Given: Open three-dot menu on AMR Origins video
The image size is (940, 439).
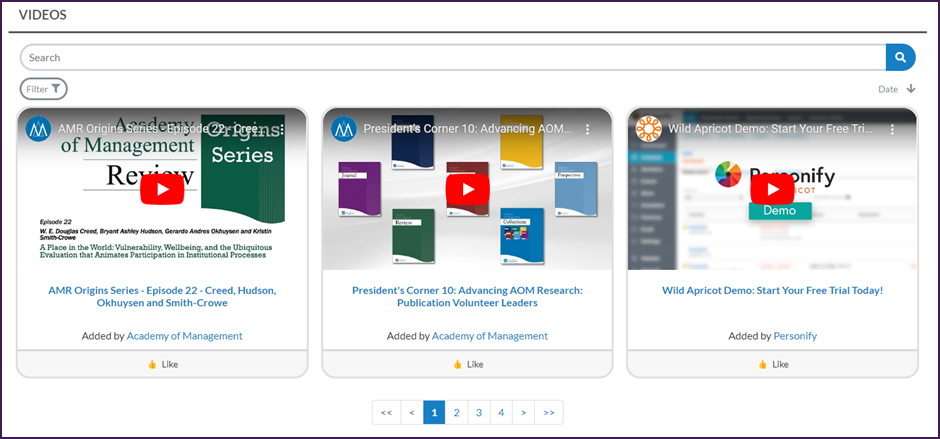Looking at the screenshot, I should click(282, 129).
